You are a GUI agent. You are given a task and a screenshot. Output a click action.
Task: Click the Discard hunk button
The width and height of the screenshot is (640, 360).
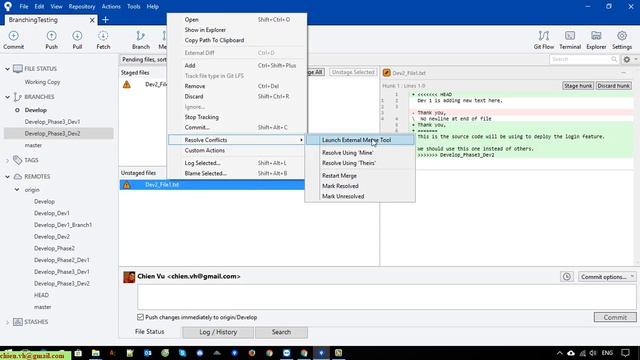point(613,86)
